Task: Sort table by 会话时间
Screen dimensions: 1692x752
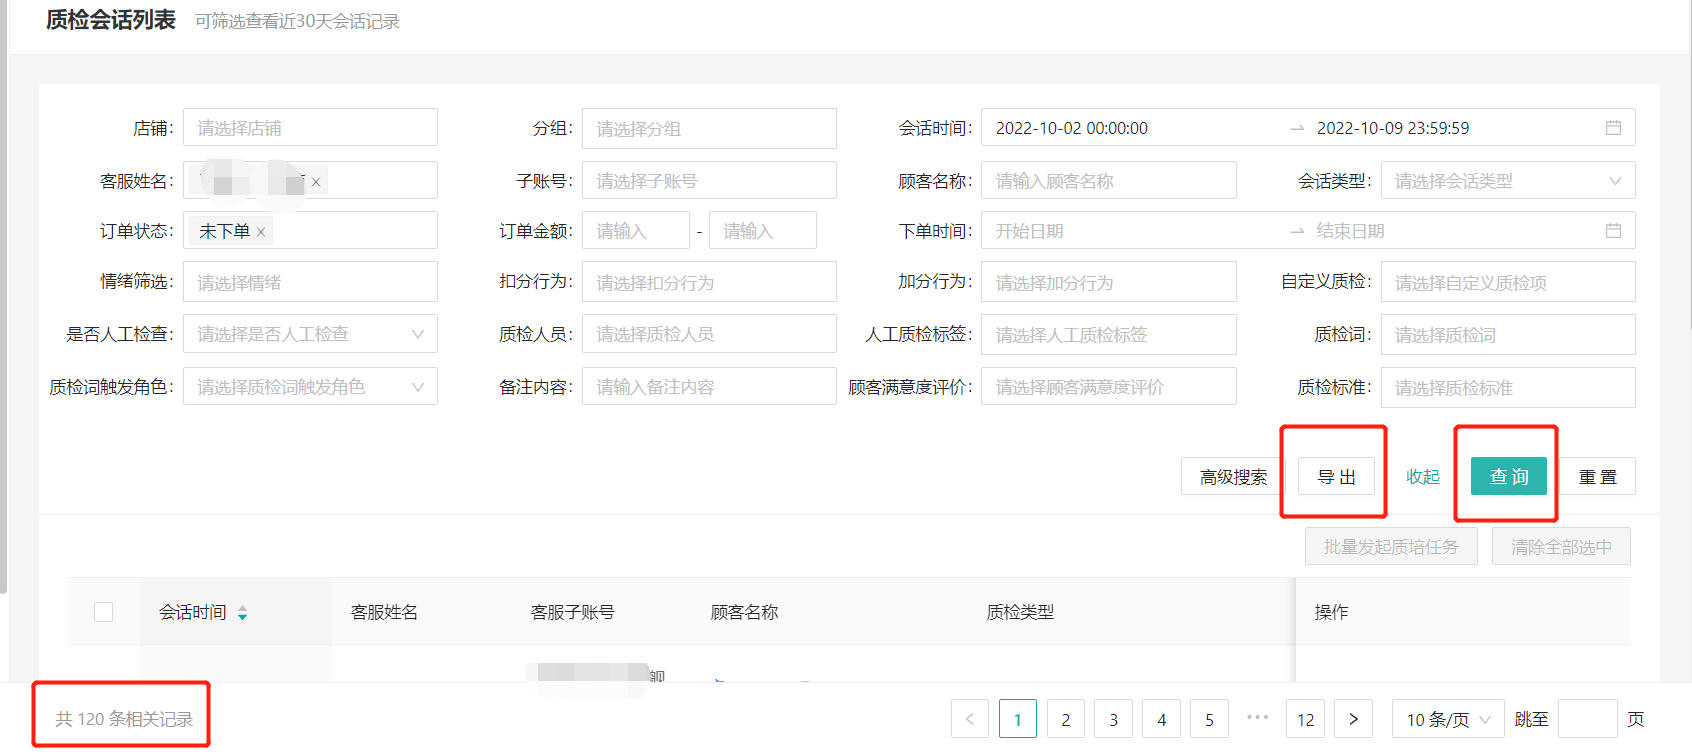Action: (242, 613)
